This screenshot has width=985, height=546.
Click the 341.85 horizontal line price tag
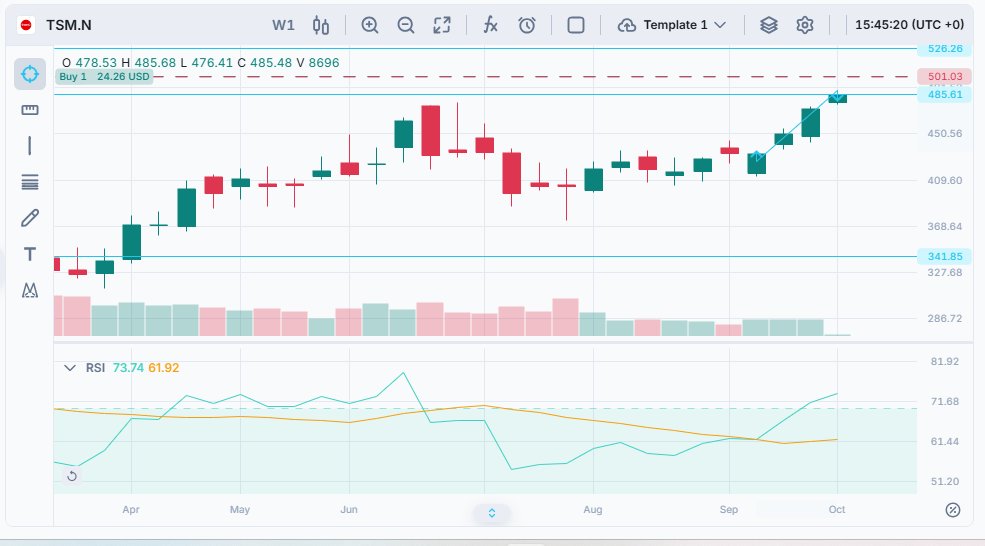944,256
